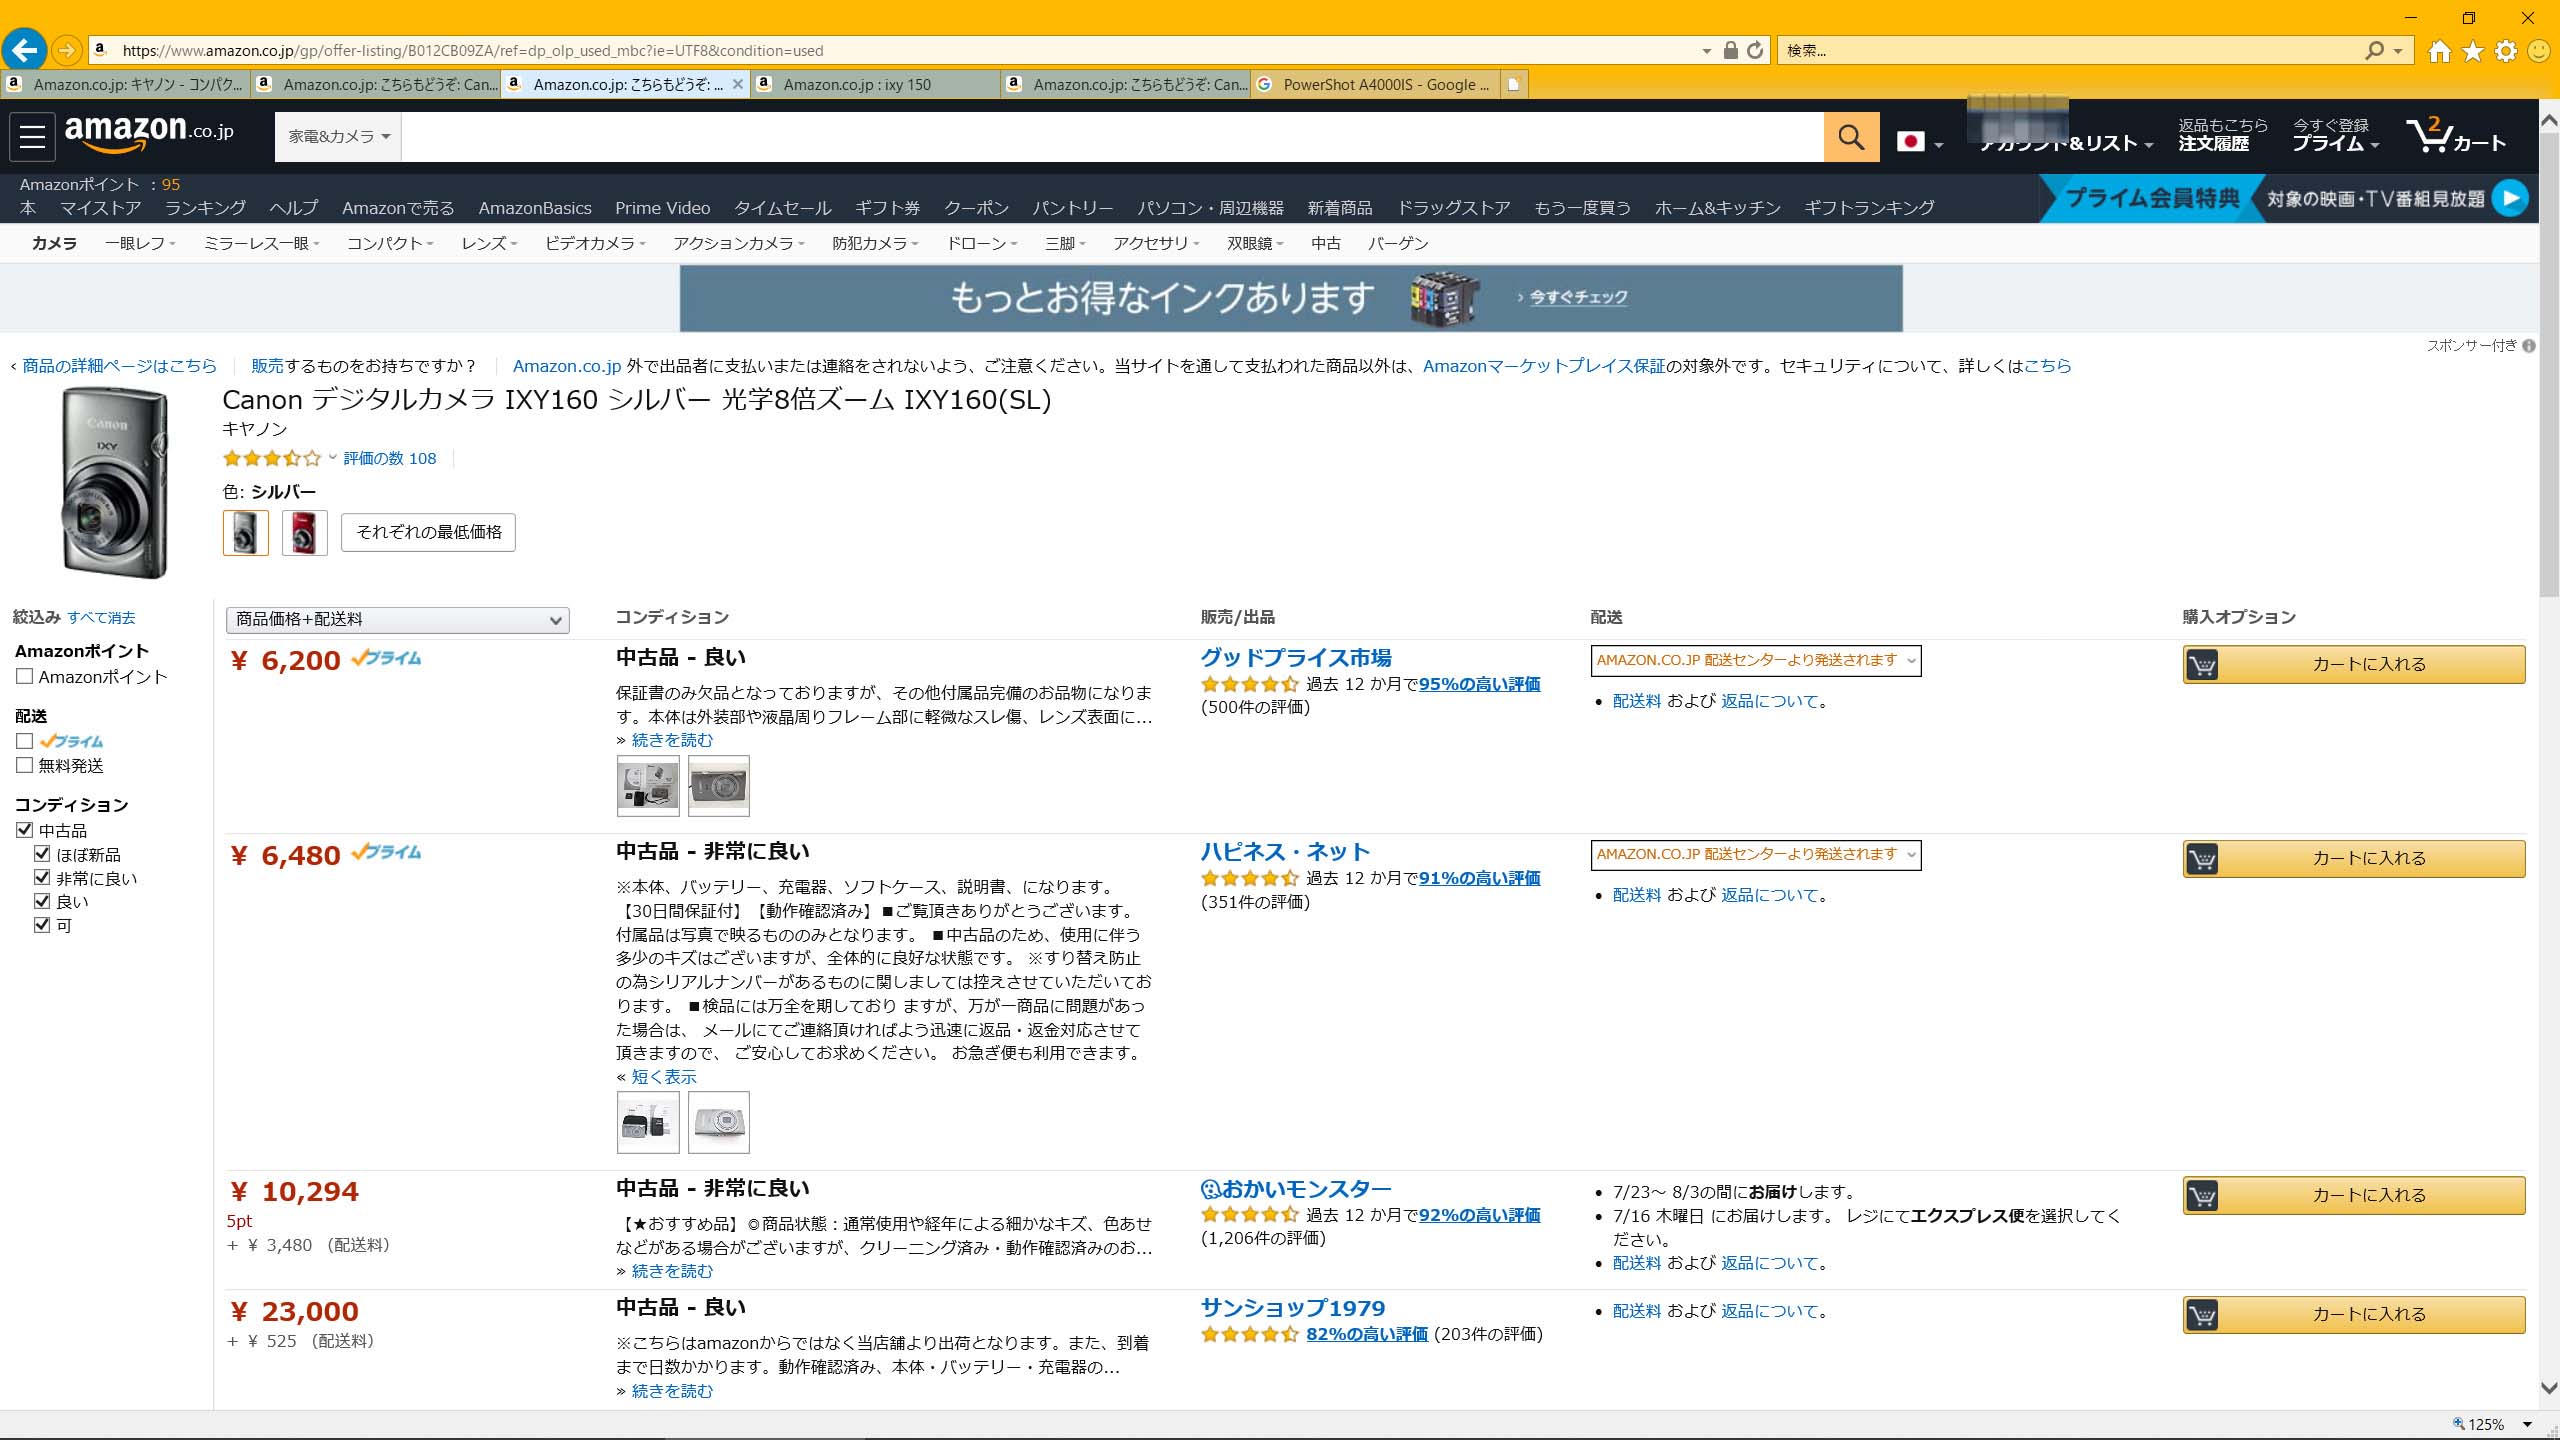Open the Amazon hamburger menu
Viewport: 2560px width, 1440px height.
coord(32,136)
